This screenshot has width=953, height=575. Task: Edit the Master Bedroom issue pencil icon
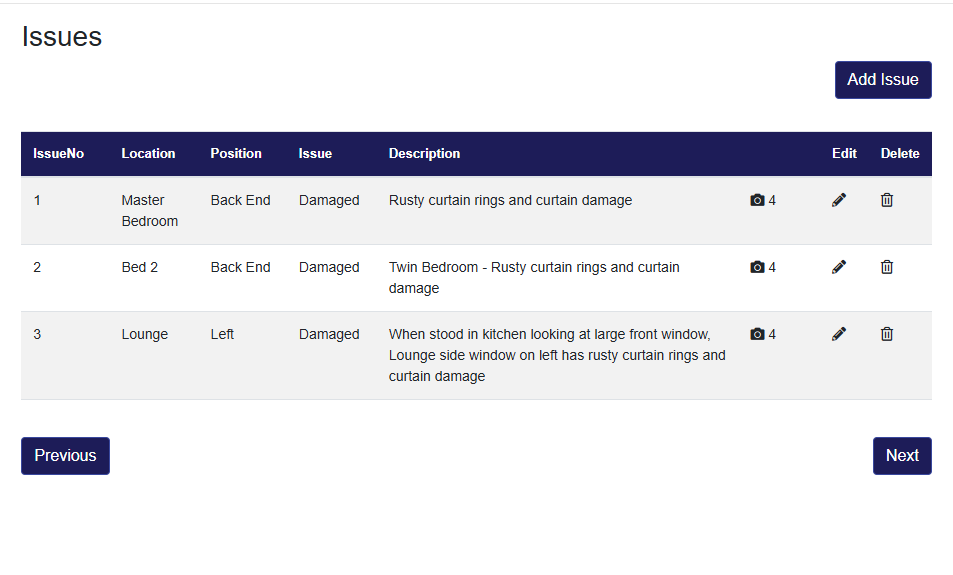[x=839, y=200]
